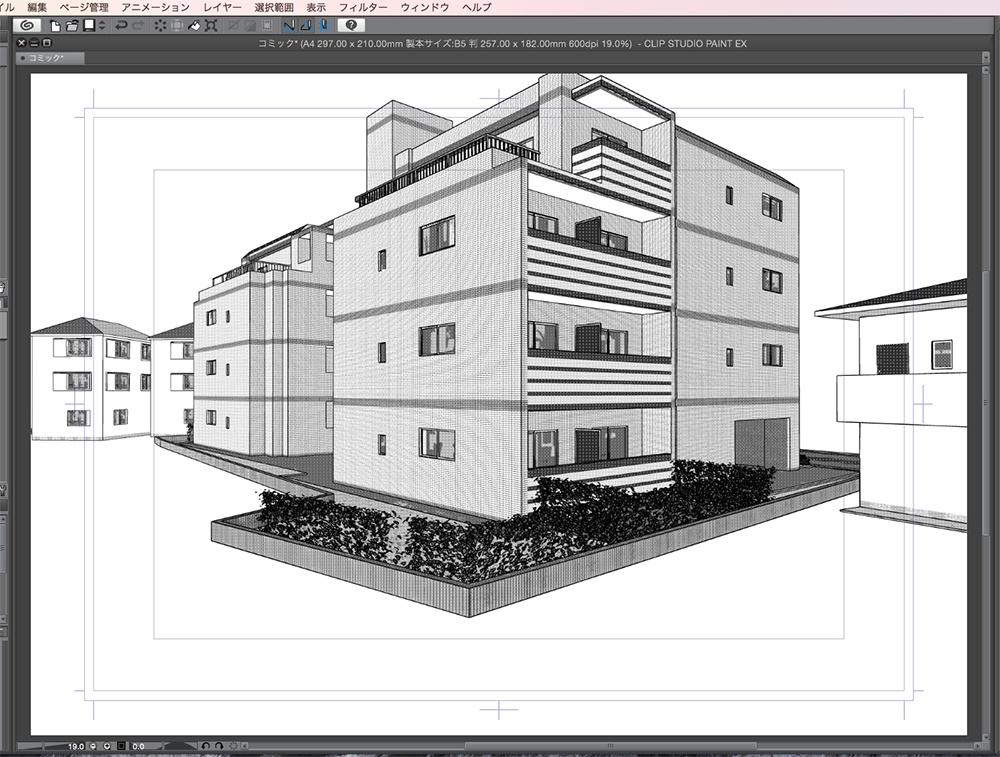Switch to the コミック* canvas tab
The height and width of the screenshot is (757, 1000).
(x=45, y=58)
